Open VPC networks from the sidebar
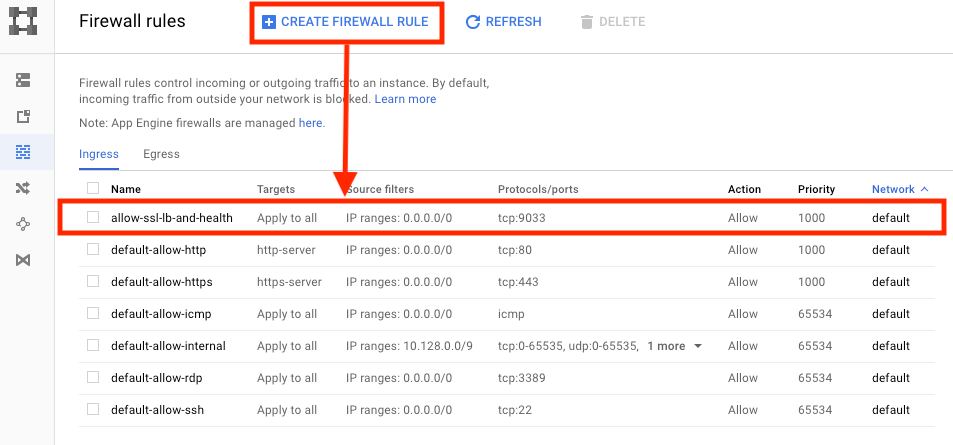 tap(24, 80)
